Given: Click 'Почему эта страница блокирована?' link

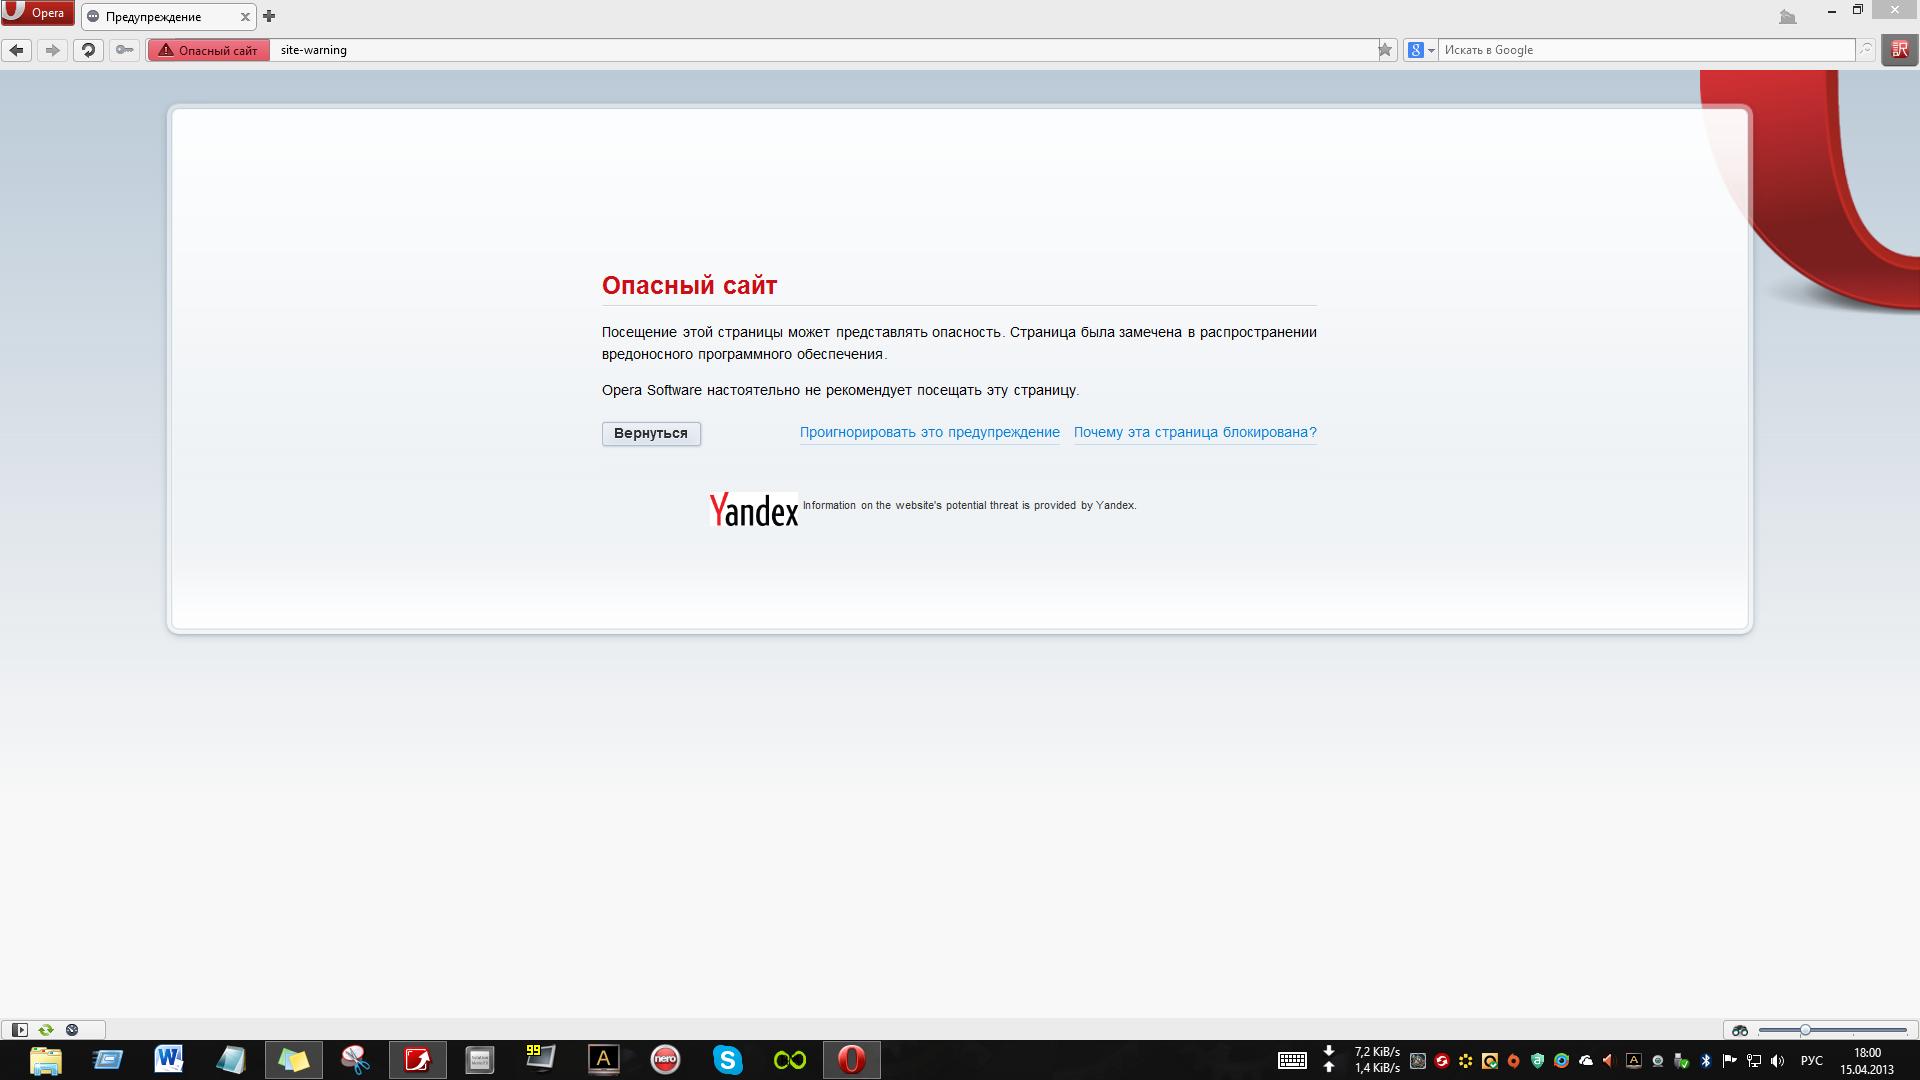Looking at the screenshot, I should [x=1194, y=432].
